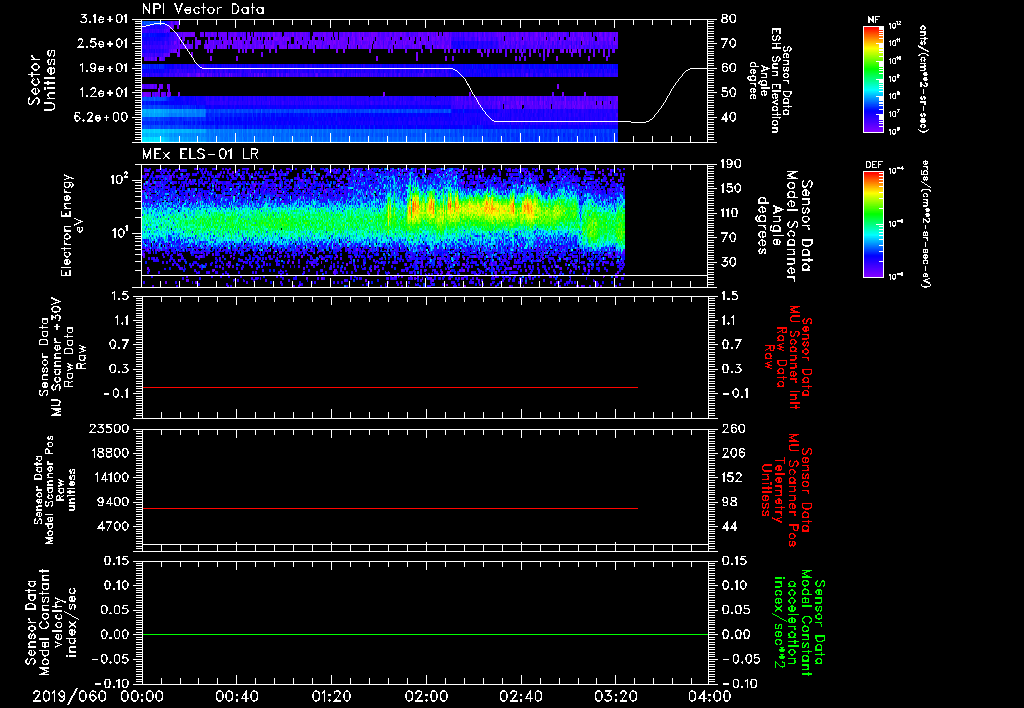This screenshot has height=708, width=1024.
Task: Click the "80" sun elevation tick value
Action: point(728,19)
